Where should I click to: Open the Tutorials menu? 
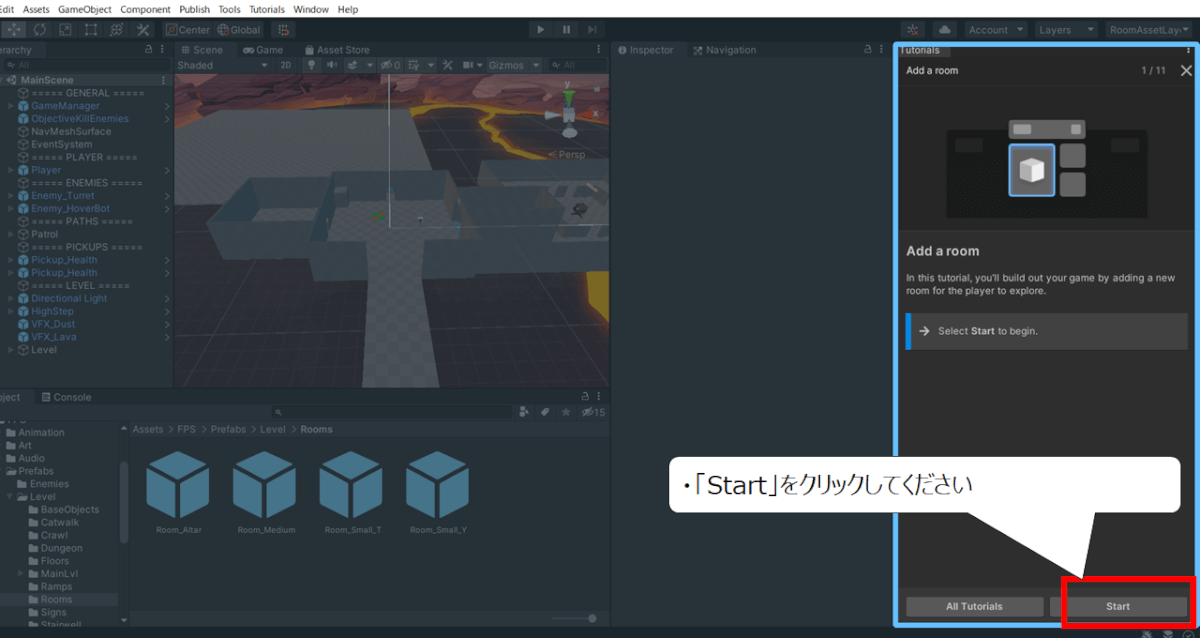pos(266,9)
